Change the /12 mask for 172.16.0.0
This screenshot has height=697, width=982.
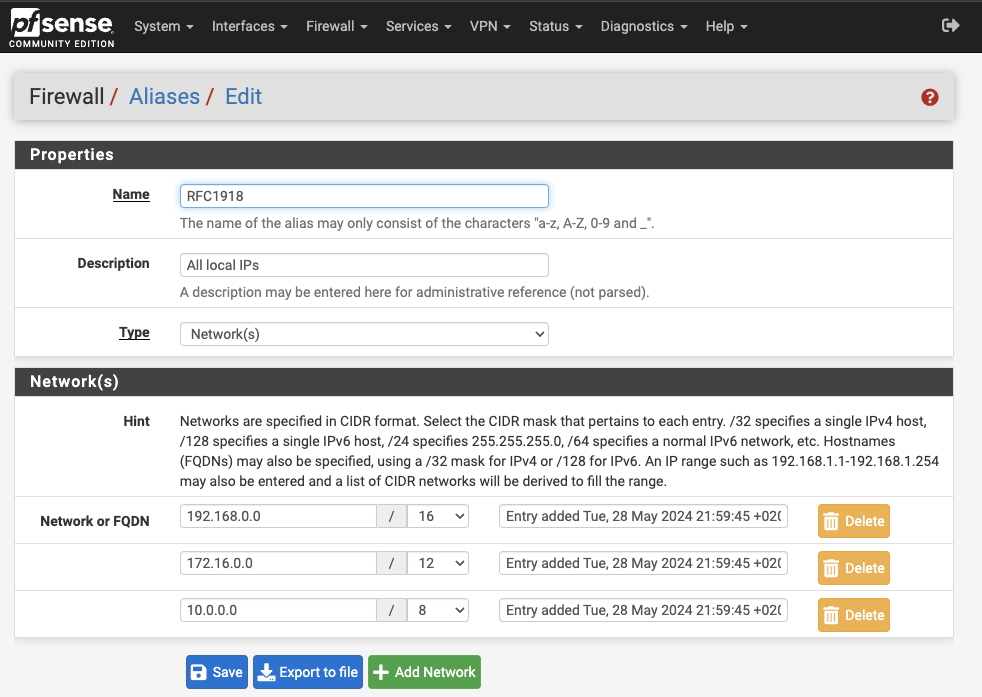pyautogui.click(x=438, y=563)
